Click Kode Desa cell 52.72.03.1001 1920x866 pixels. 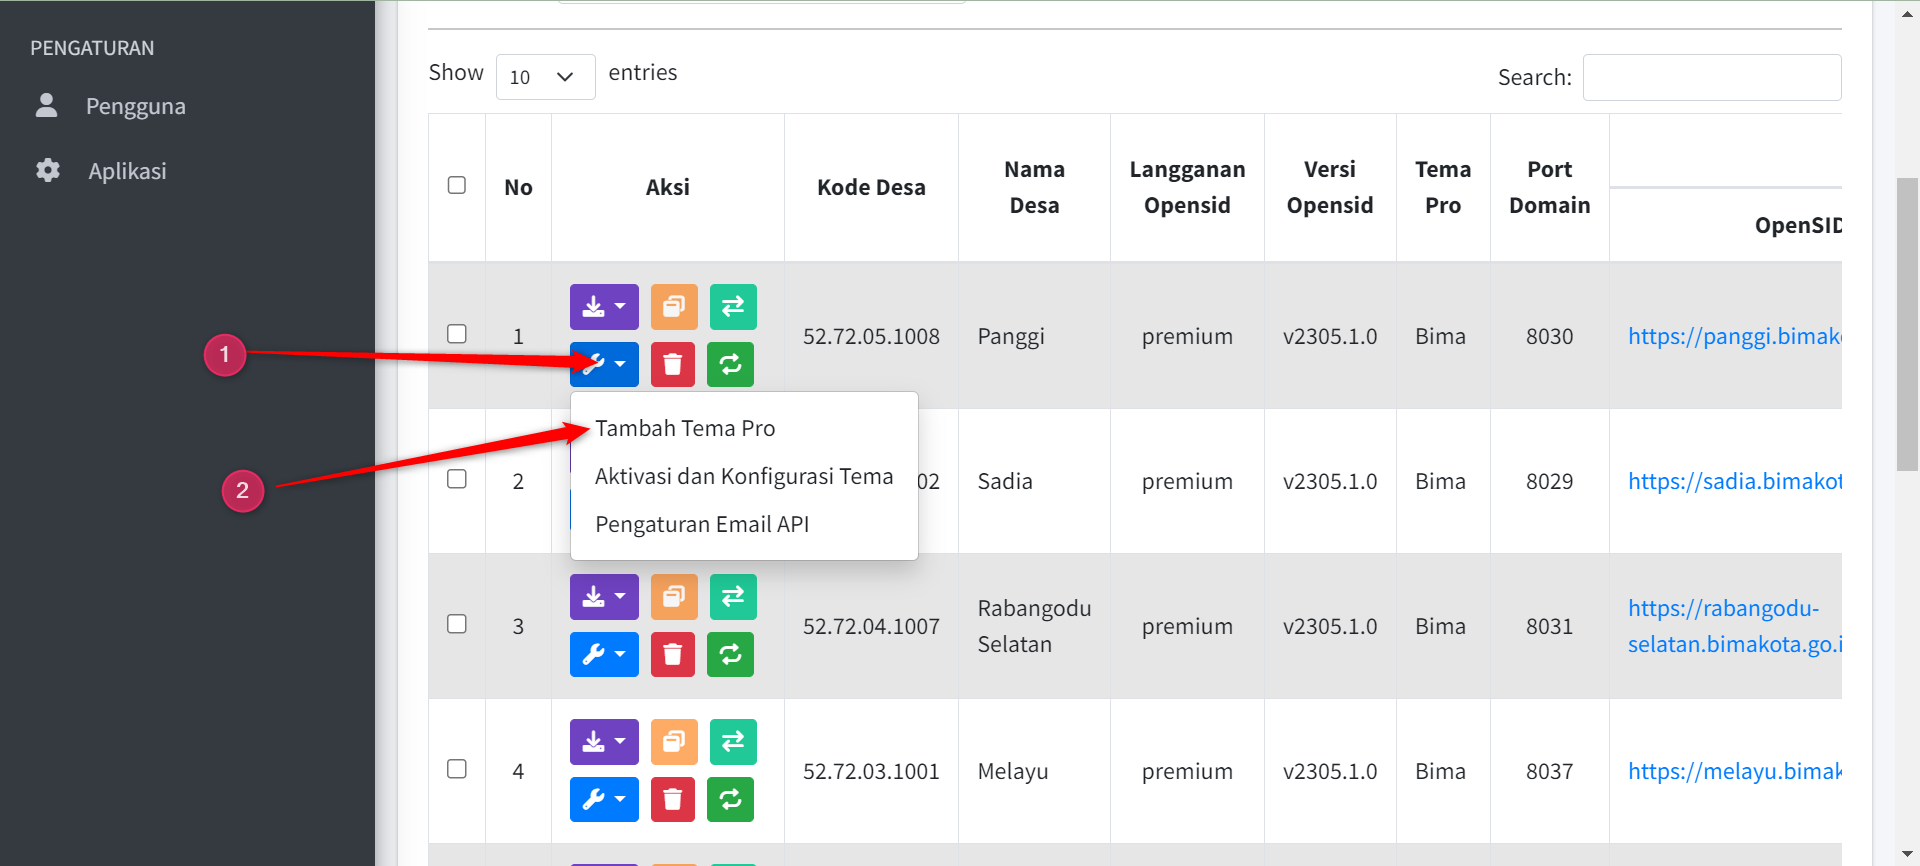871,771
